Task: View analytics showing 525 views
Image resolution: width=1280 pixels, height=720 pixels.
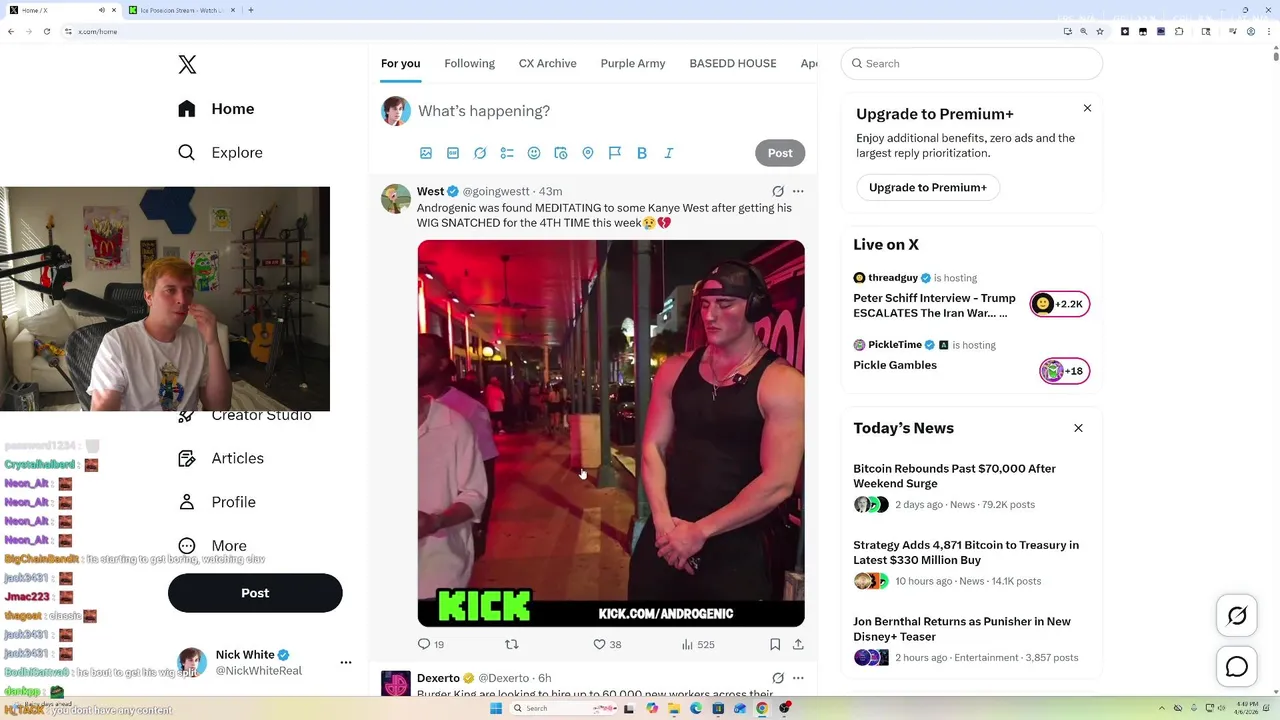Action: (698, 645)
